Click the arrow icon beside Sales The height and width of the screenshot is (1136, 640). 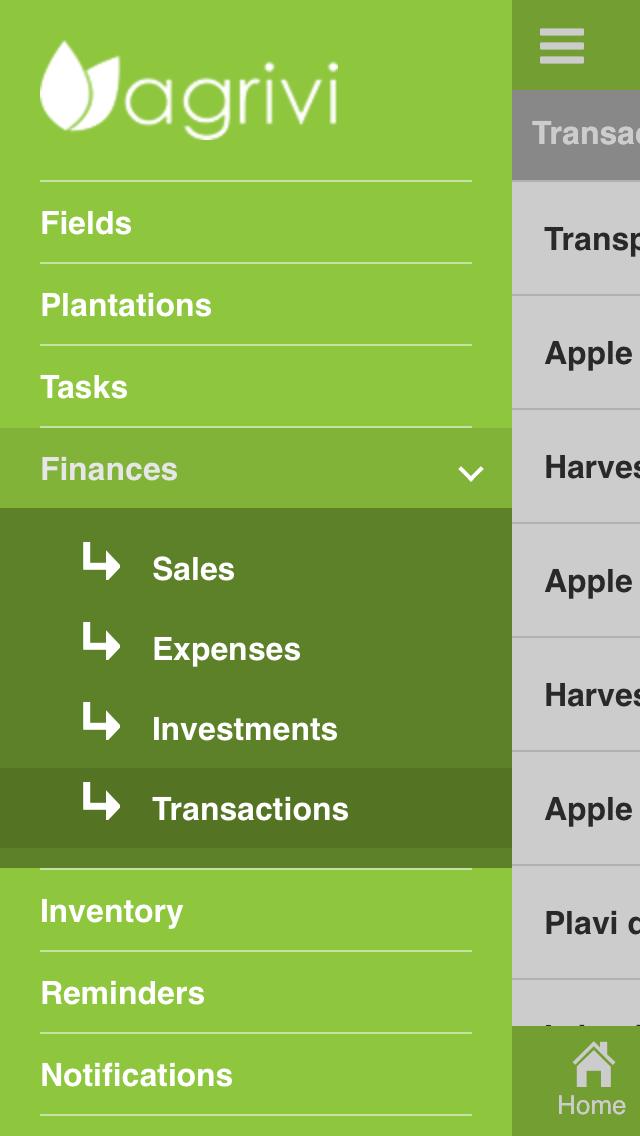tap(101, 563)
